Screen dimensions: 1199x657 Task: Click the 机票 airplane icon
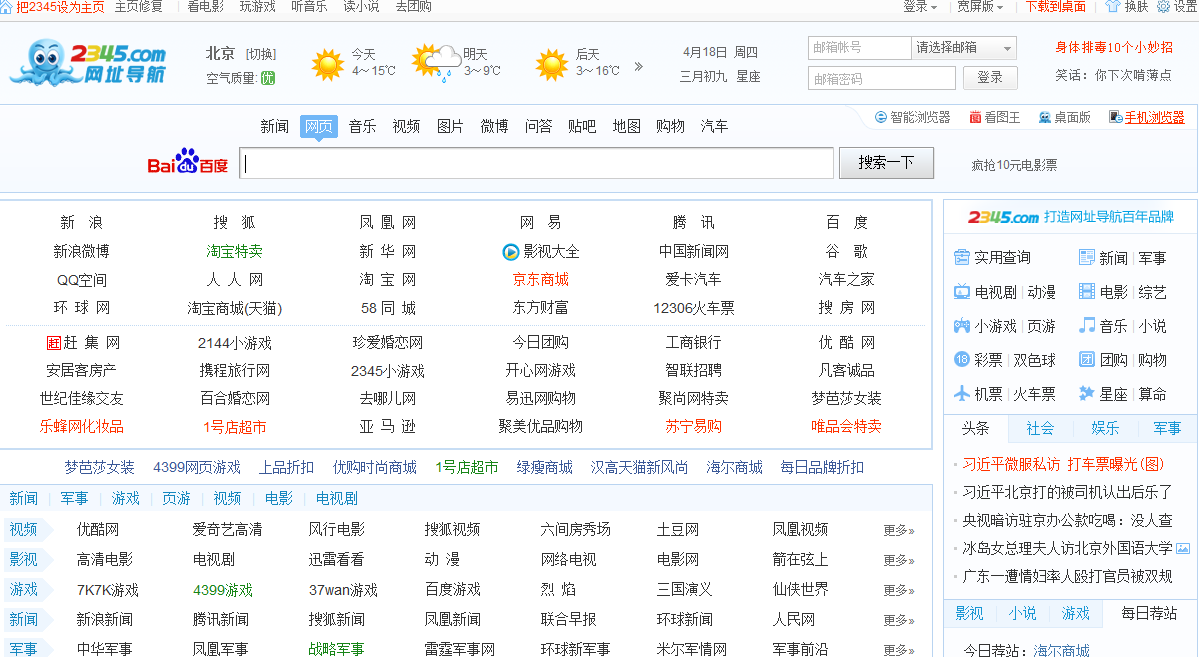[x=962, y=394]
